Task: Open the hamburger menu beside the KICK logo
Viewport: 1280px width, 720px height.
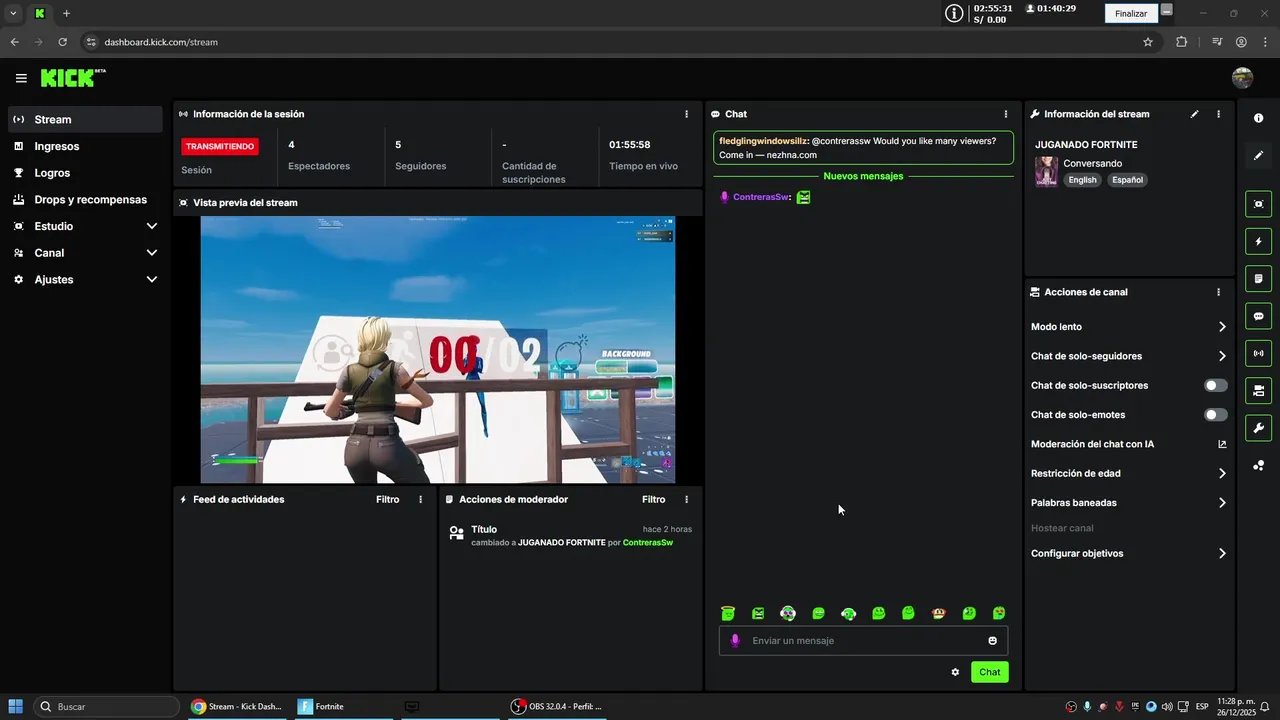Action: (x=21, y=78)
